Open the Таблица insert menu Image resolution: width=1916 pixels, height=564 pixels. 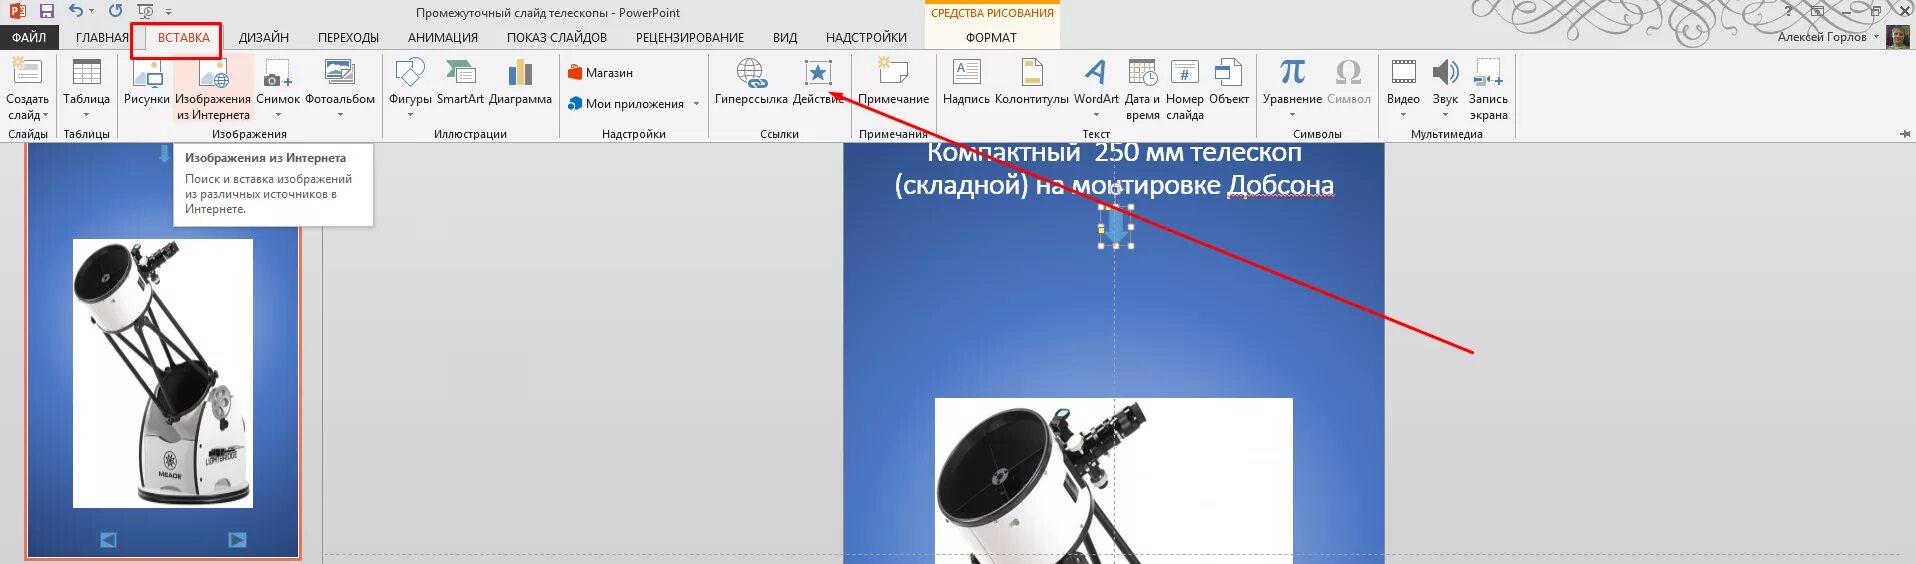click(x=87, y=88)
